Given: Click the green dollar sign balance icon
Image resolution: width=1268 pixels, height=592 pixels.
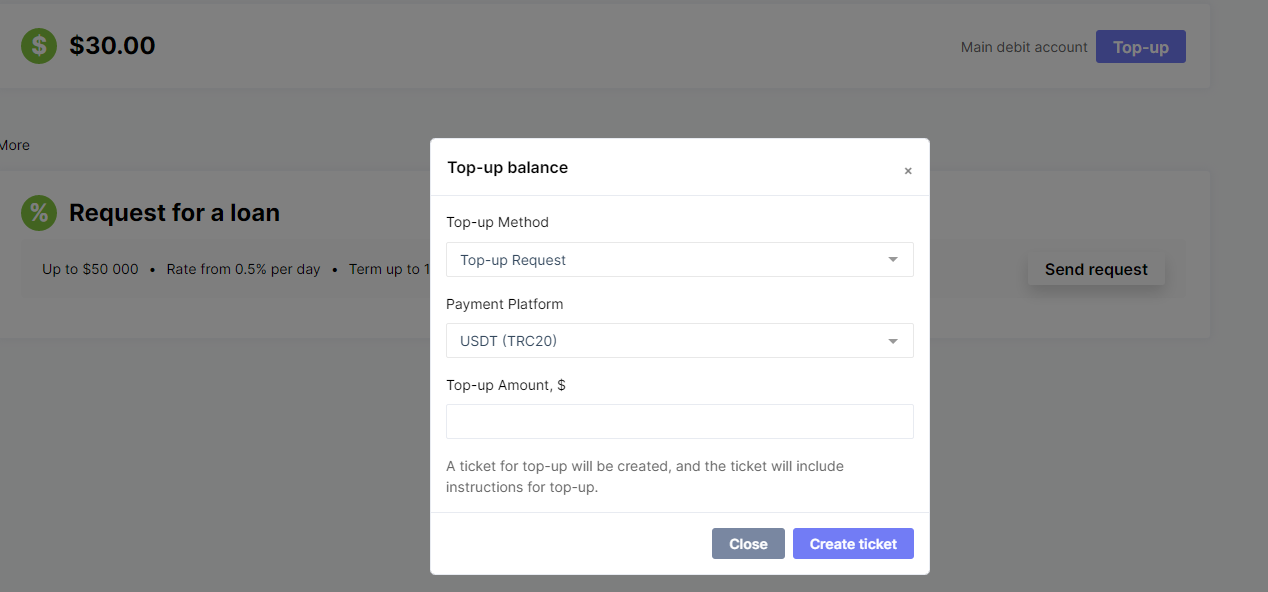Looking at the screenshot, I should (39, 46).
